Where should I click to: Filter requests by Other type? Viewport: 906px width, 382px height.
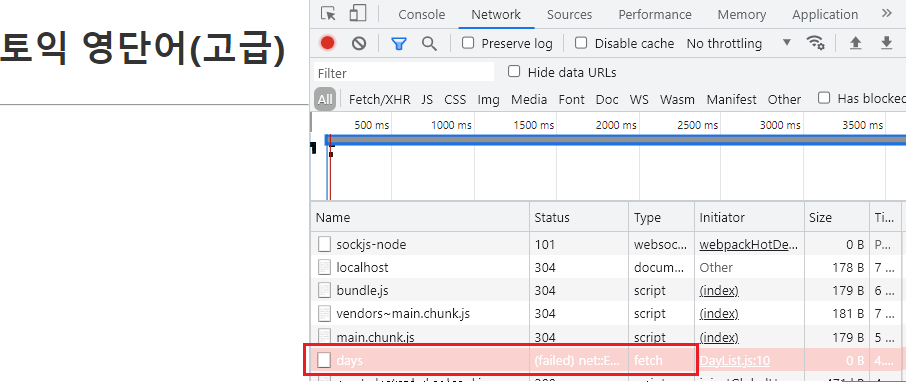tap(785, 99)
